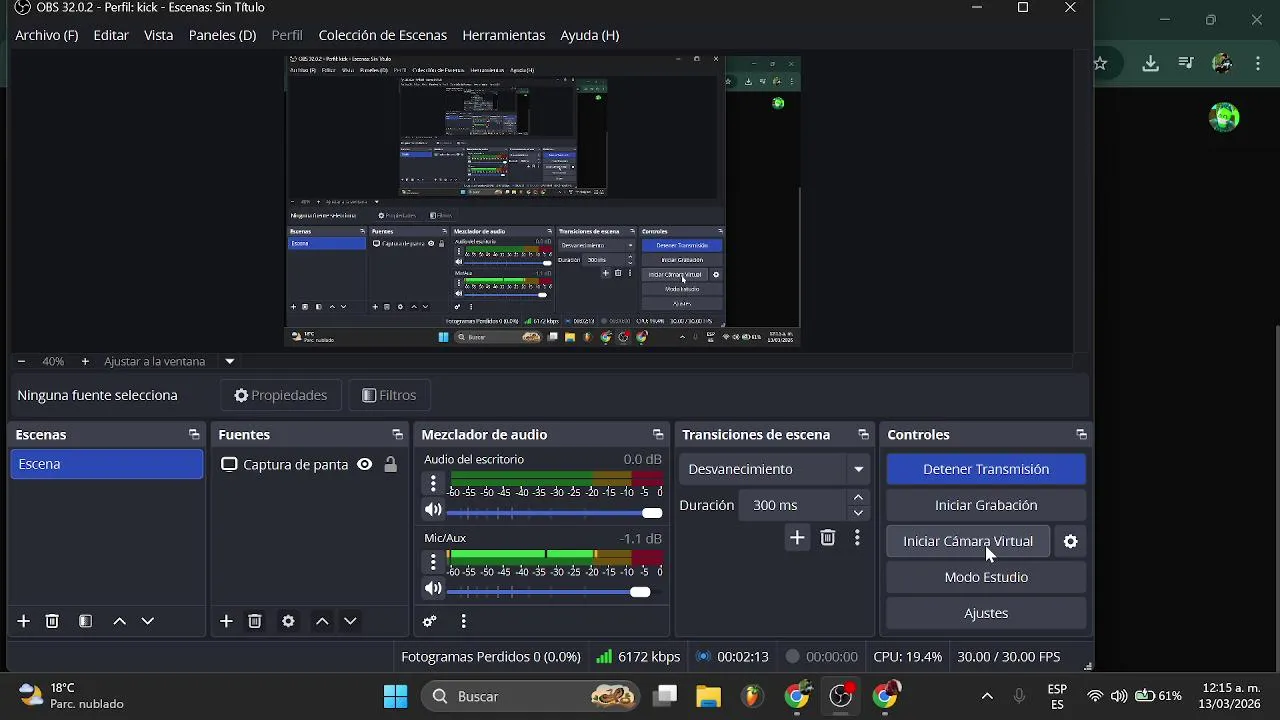This screenshot has height=720, width=1280.
Task: Click Detener Transmisión button
Action: click(x=986, y=469)
